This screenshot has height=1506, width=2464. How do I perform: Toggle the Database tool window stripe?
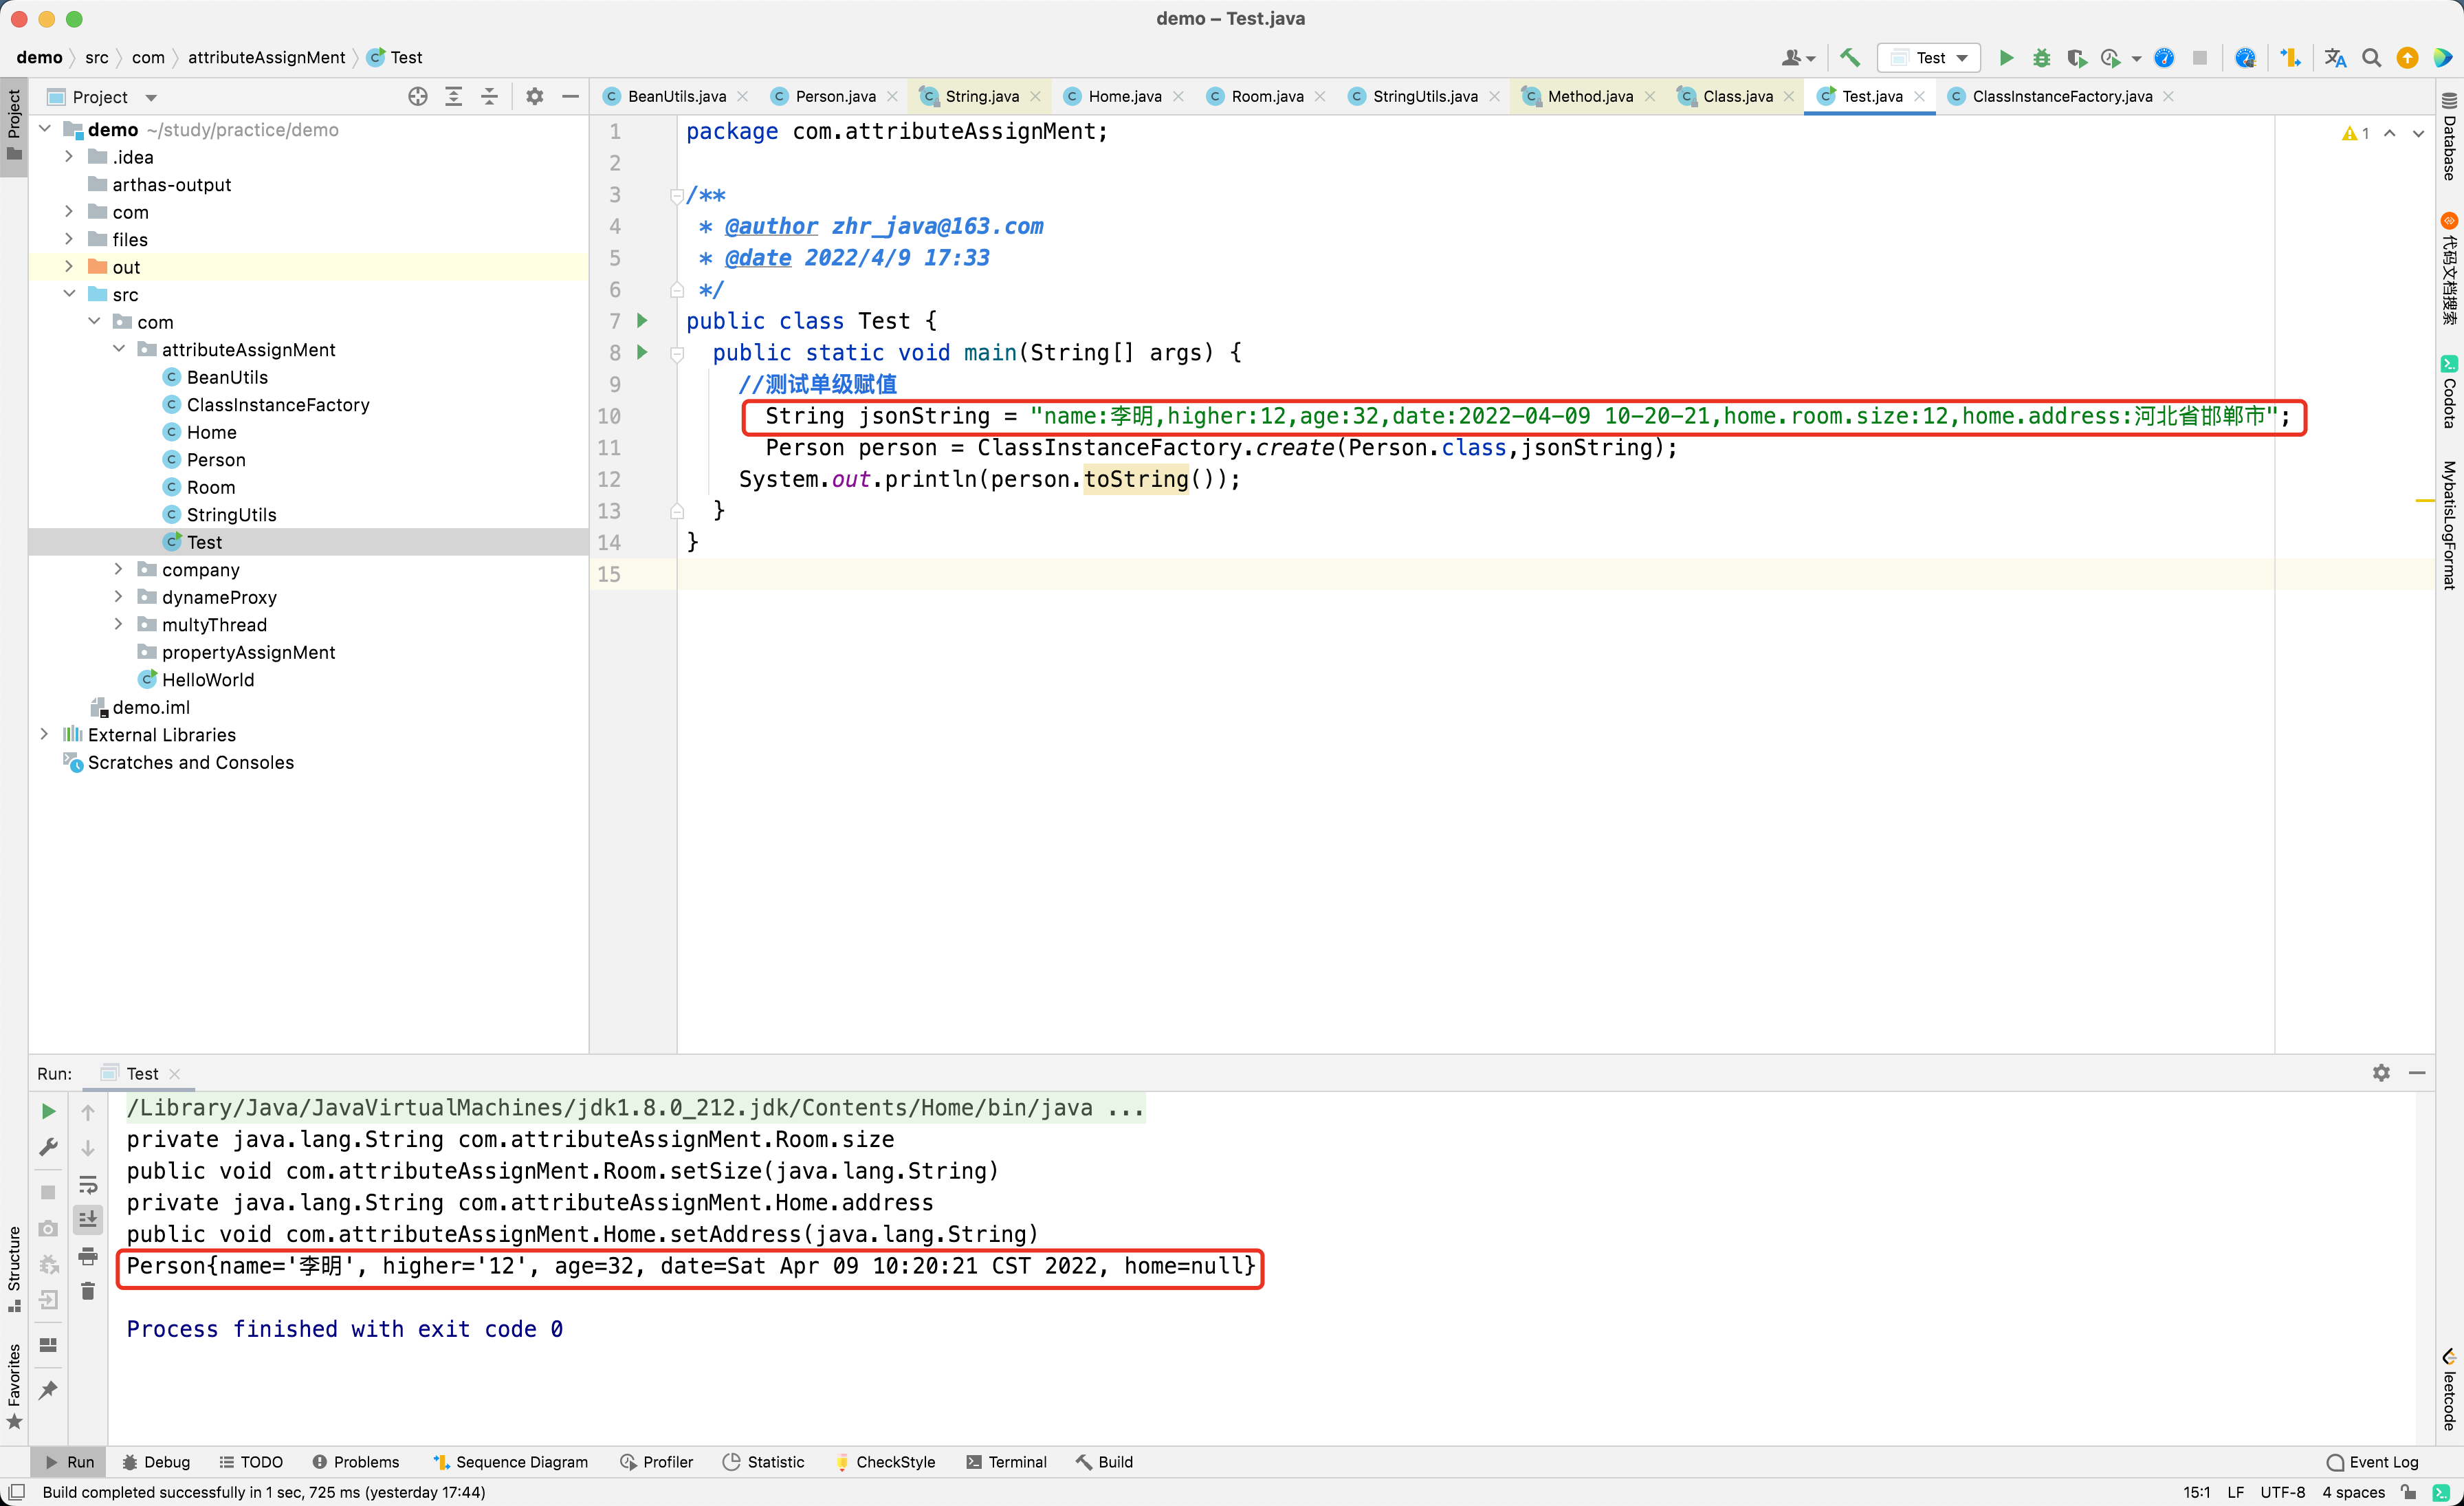pos(2448,137)
